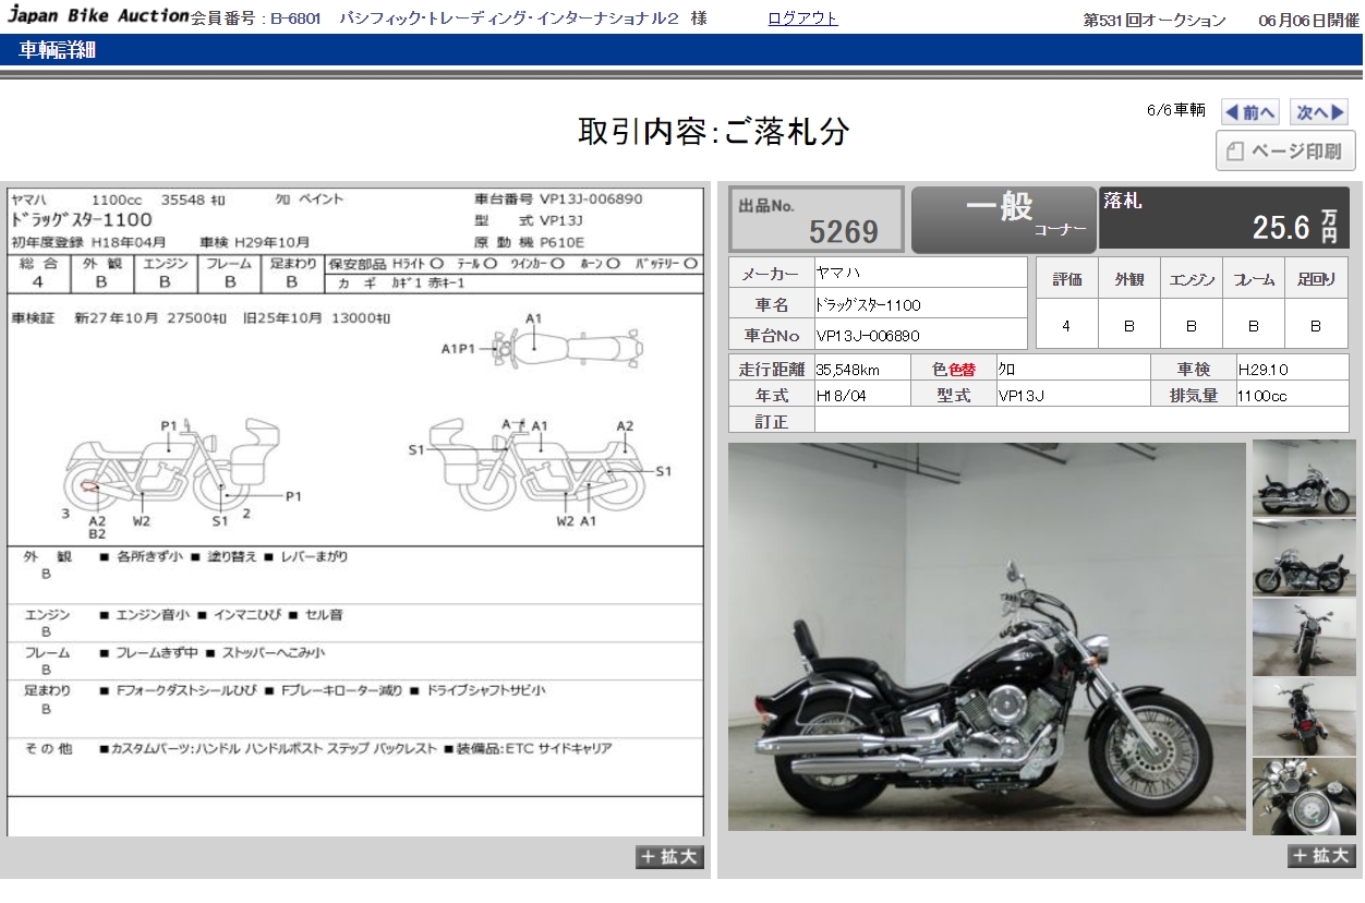Click メーカー value ヤマハ in table
This screenshot has height=903, width=1365.
tap(838, 273)
